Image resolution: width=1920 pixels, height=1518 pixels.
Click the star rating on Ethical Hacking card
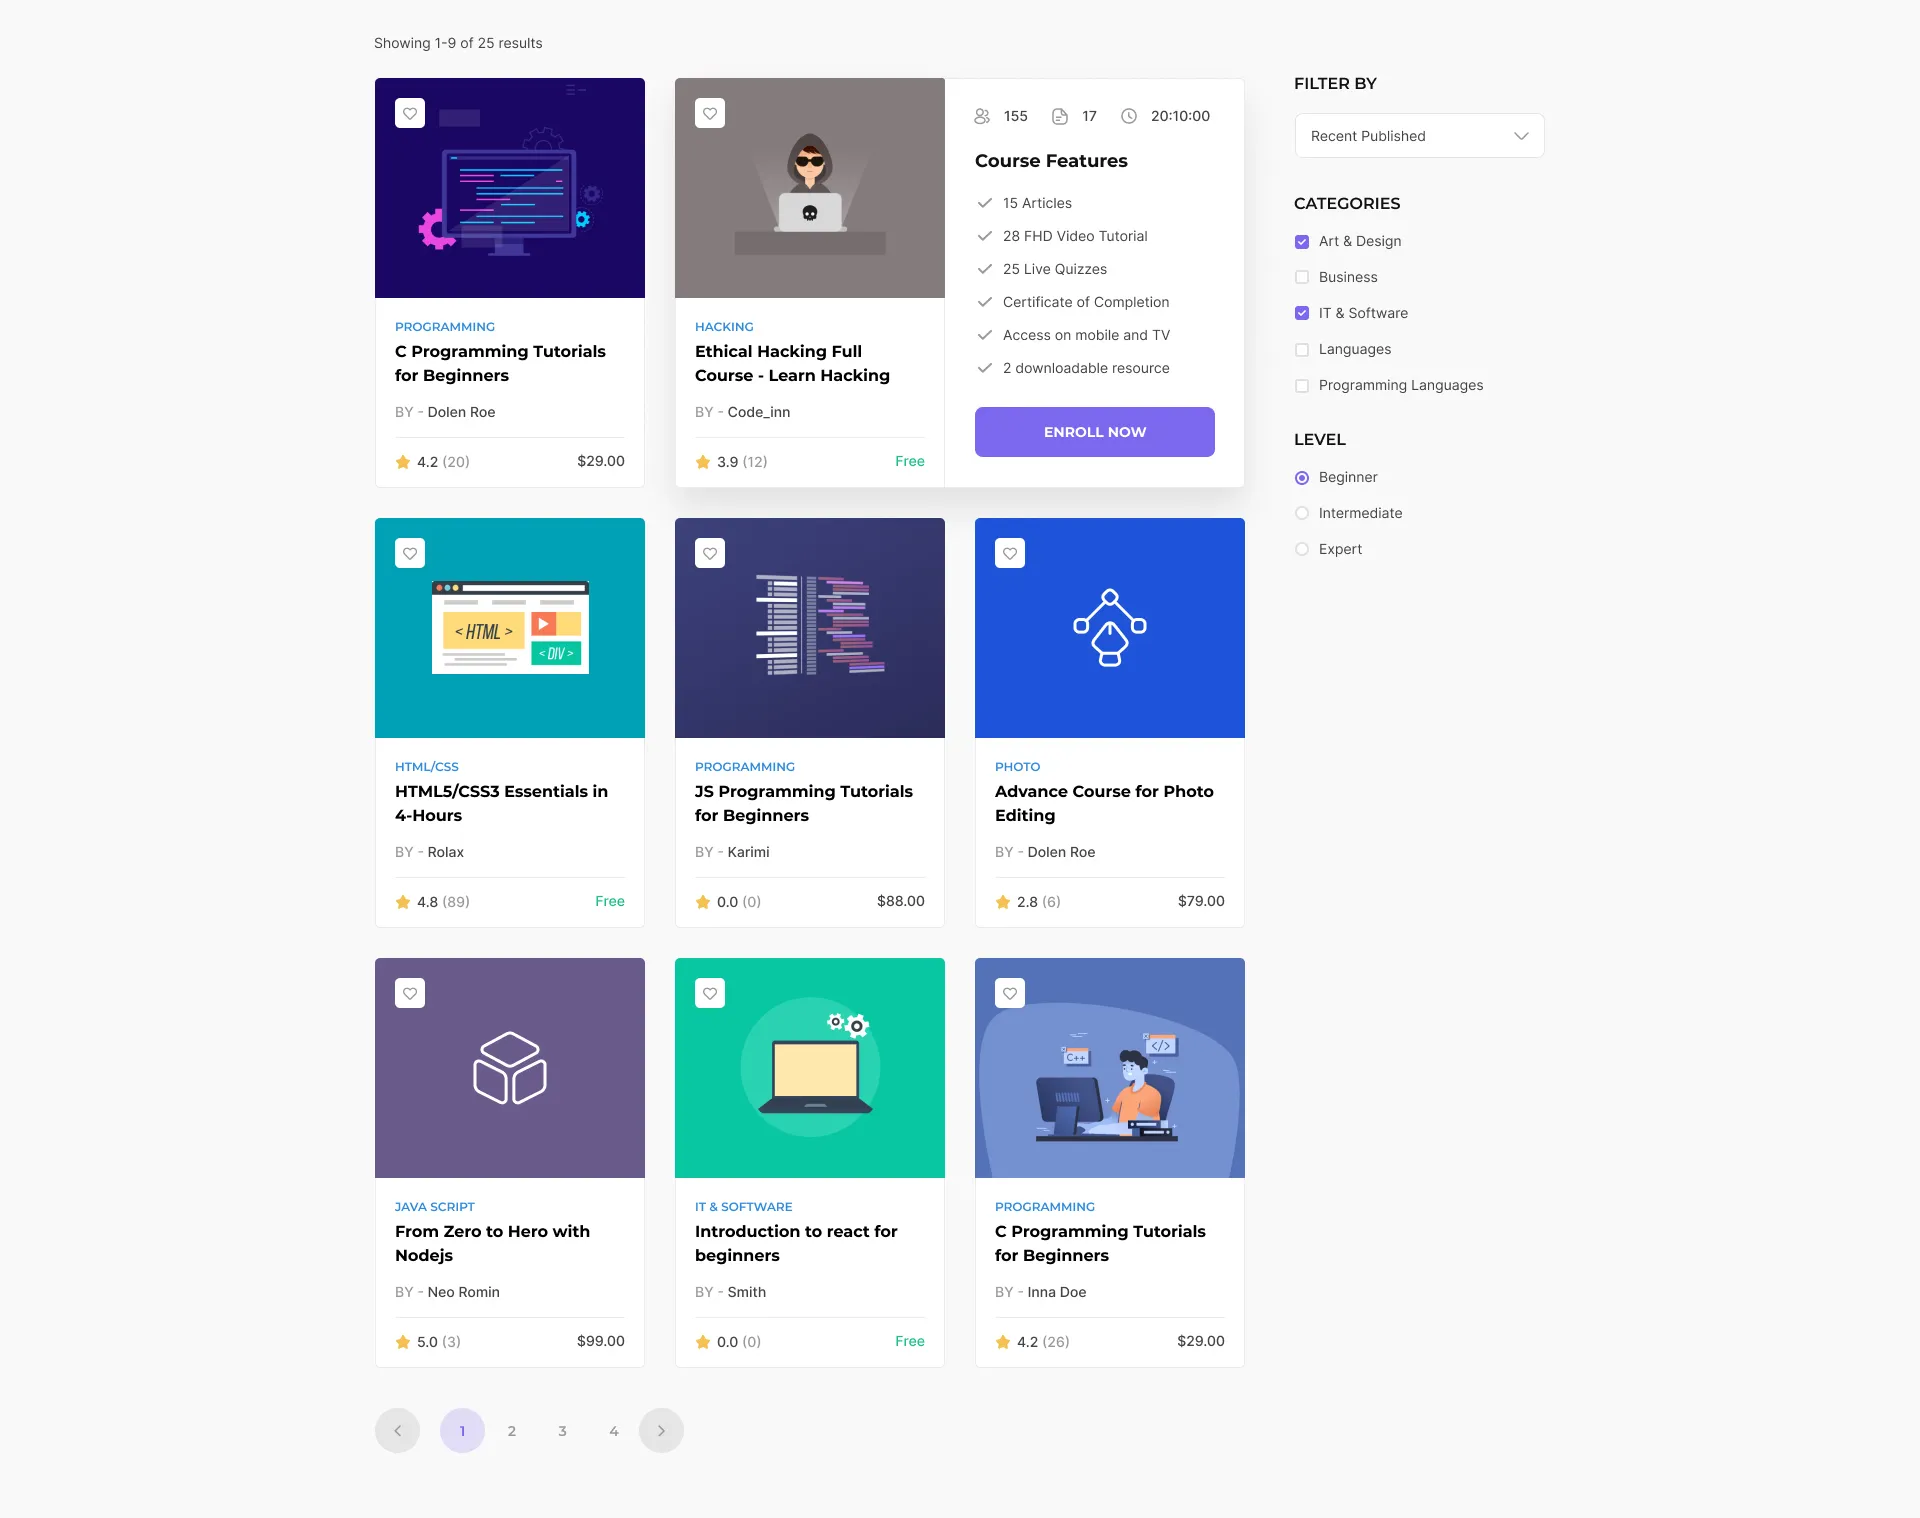pos(703,462)
